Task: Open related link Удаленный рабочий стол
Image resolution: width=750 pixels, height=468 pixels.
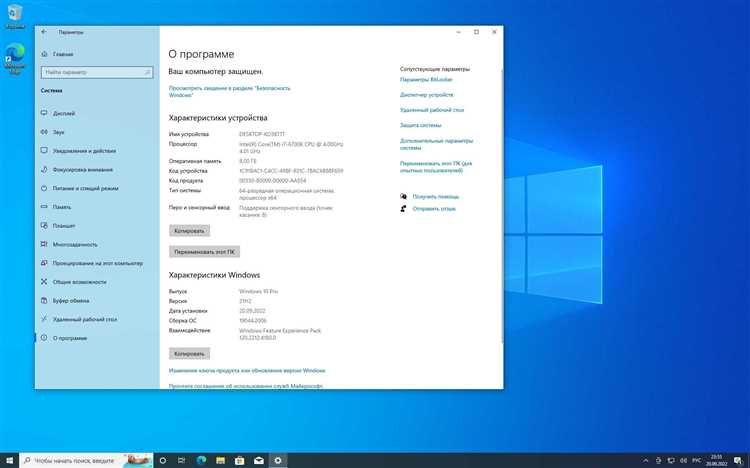Action: [432, 110]
